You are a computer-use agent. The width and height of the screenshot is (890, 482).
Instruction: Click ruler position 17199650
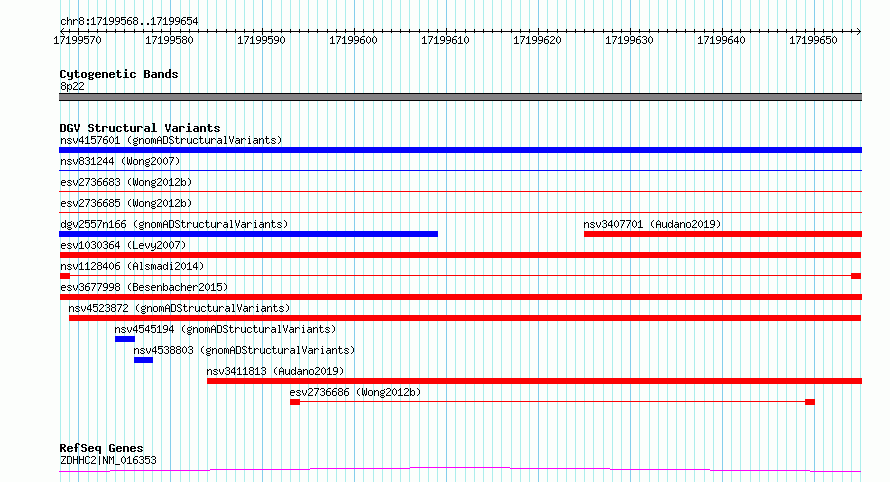coord(813,40)
